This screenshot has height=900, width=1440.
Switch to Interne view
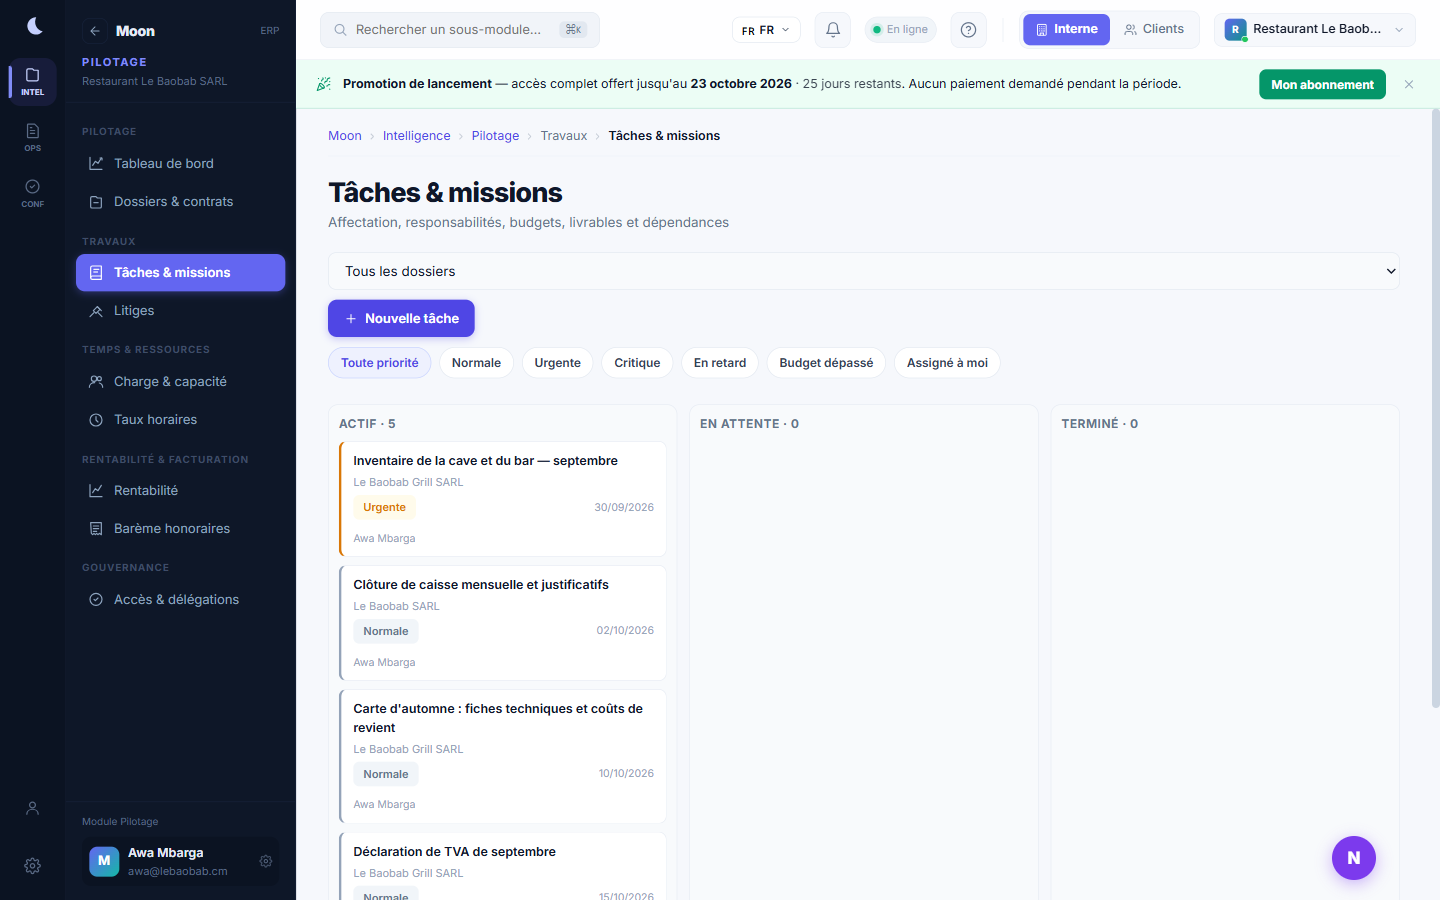point(1066,30)
